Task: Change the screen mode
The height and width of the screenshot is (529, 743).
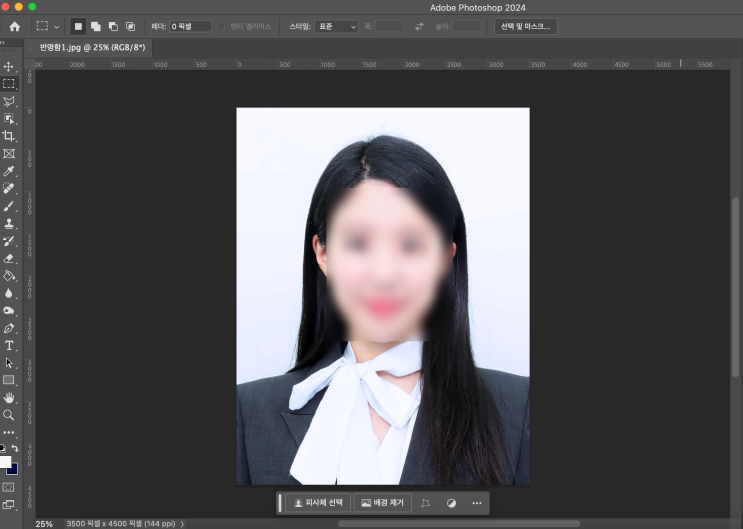Action: (x=9, y=504)
